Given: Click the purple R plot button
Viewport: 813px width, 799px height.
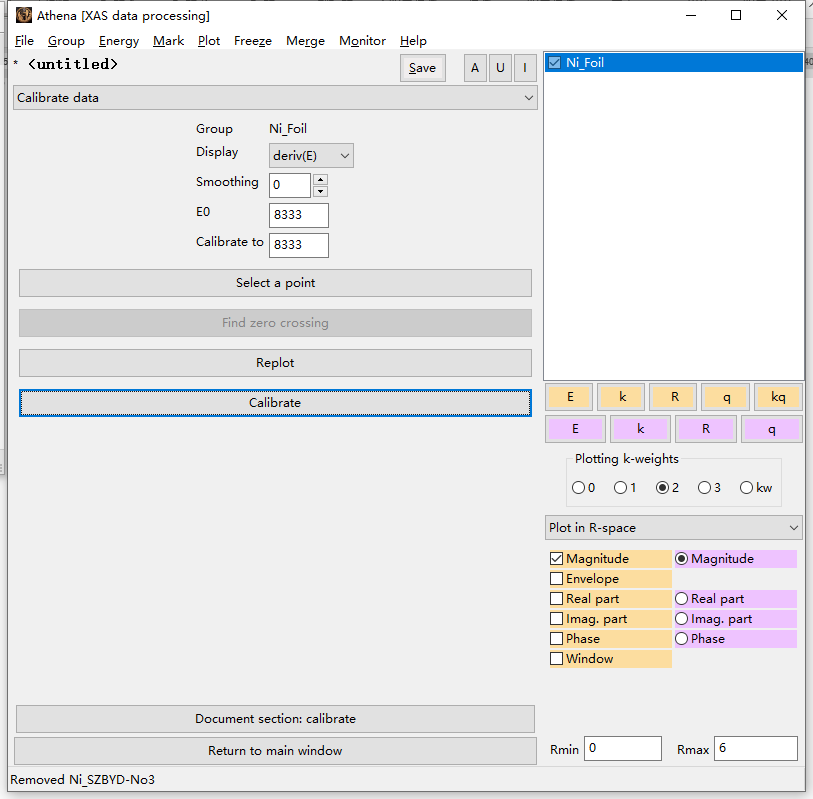Looking at the screenshot, I should click(705, 429).
